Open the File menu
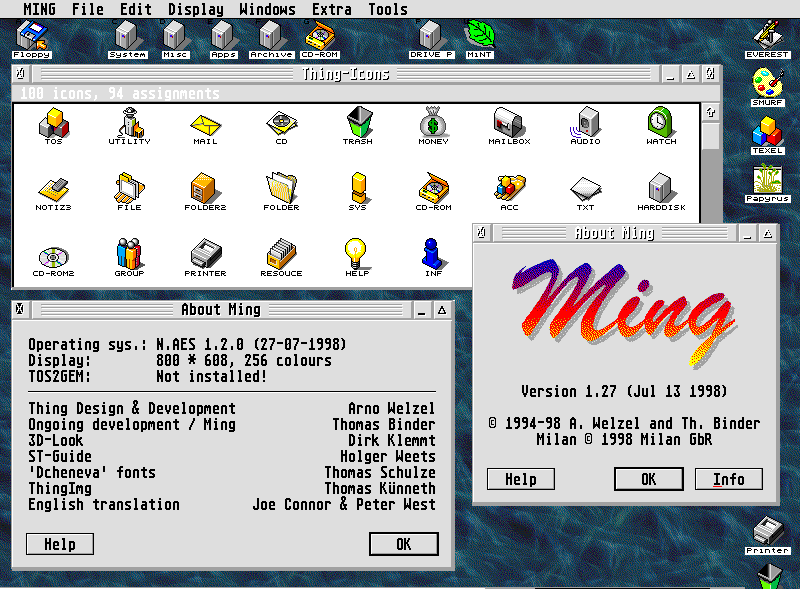The image size is (800, 589). 87,9
